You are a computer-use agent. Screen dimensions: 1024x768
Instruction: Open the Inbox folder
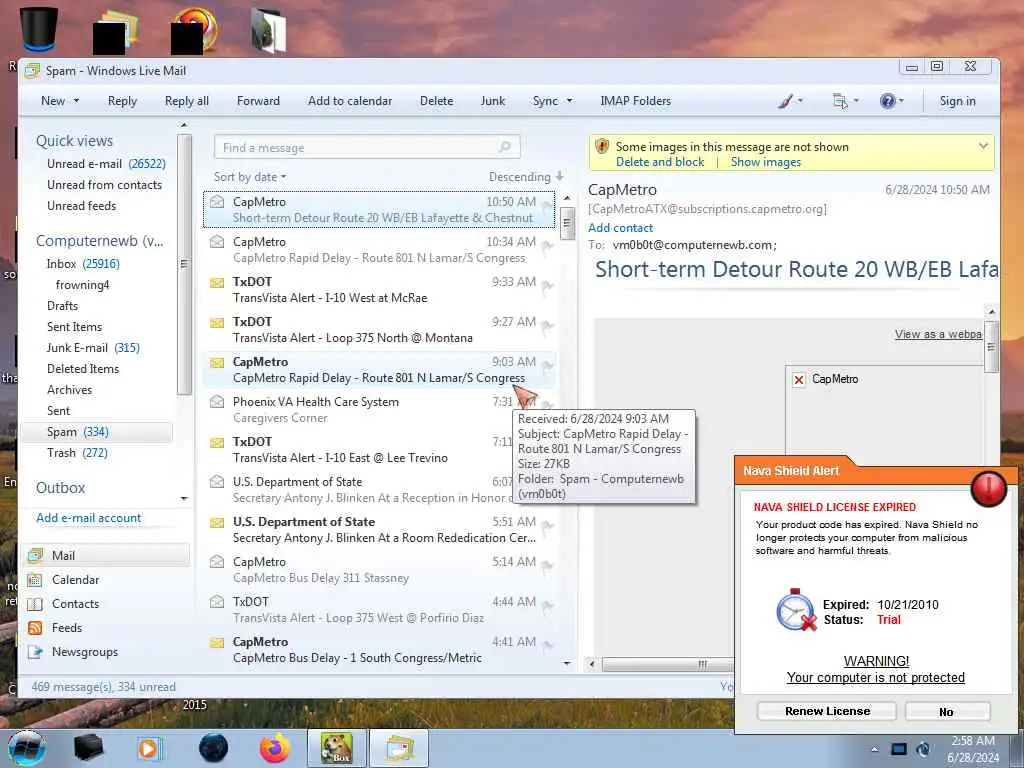(x=83, y=264)
